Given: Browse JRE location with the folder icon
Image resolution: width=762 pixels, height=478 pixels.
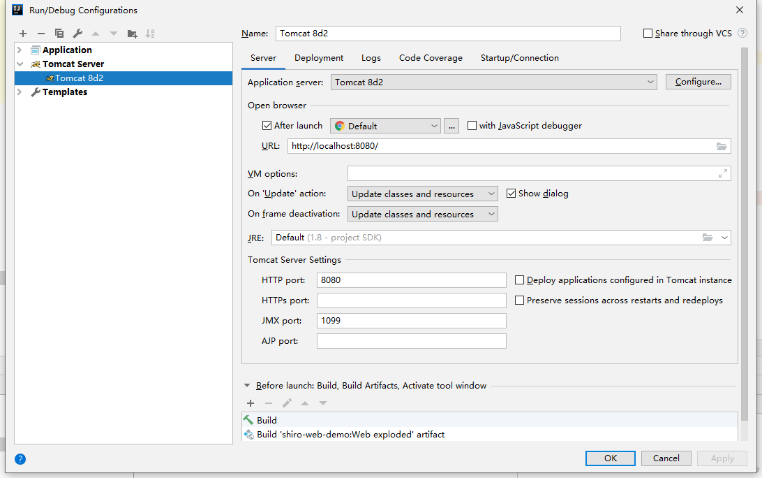Looking at the screenshot, I should tap(708, 238).
